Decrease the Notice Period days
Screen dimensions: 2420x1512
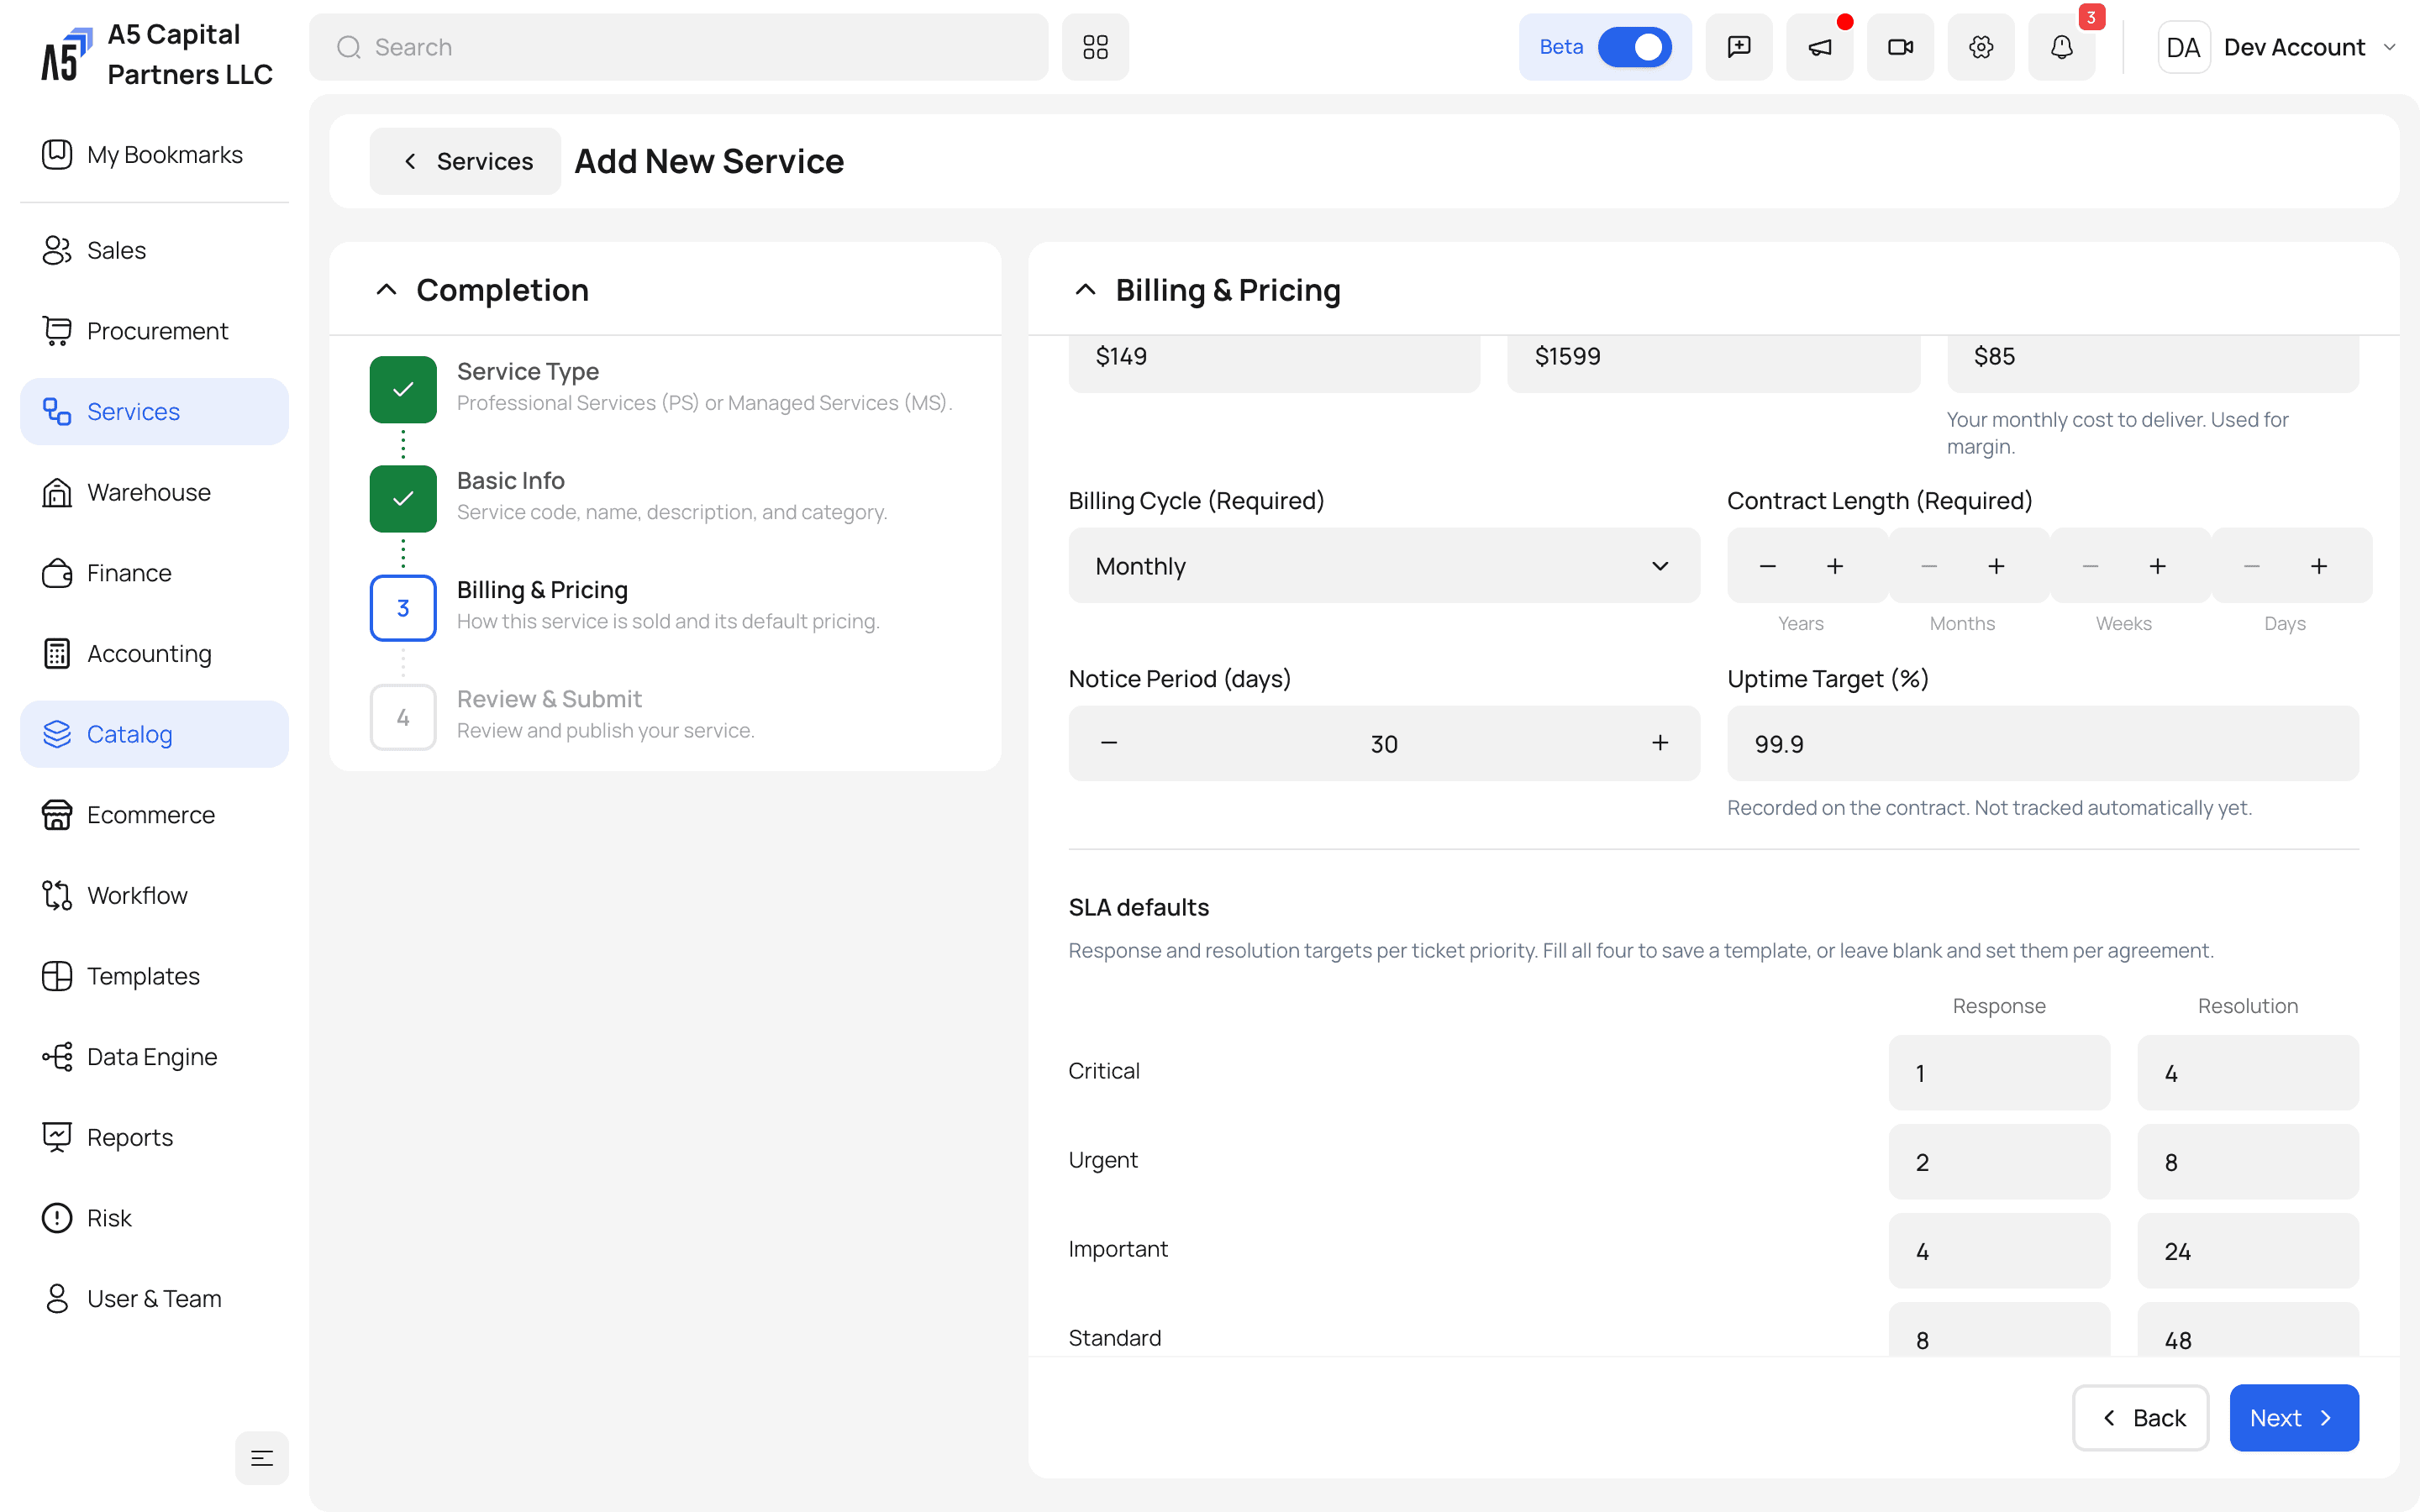[x=1109, y=743]
